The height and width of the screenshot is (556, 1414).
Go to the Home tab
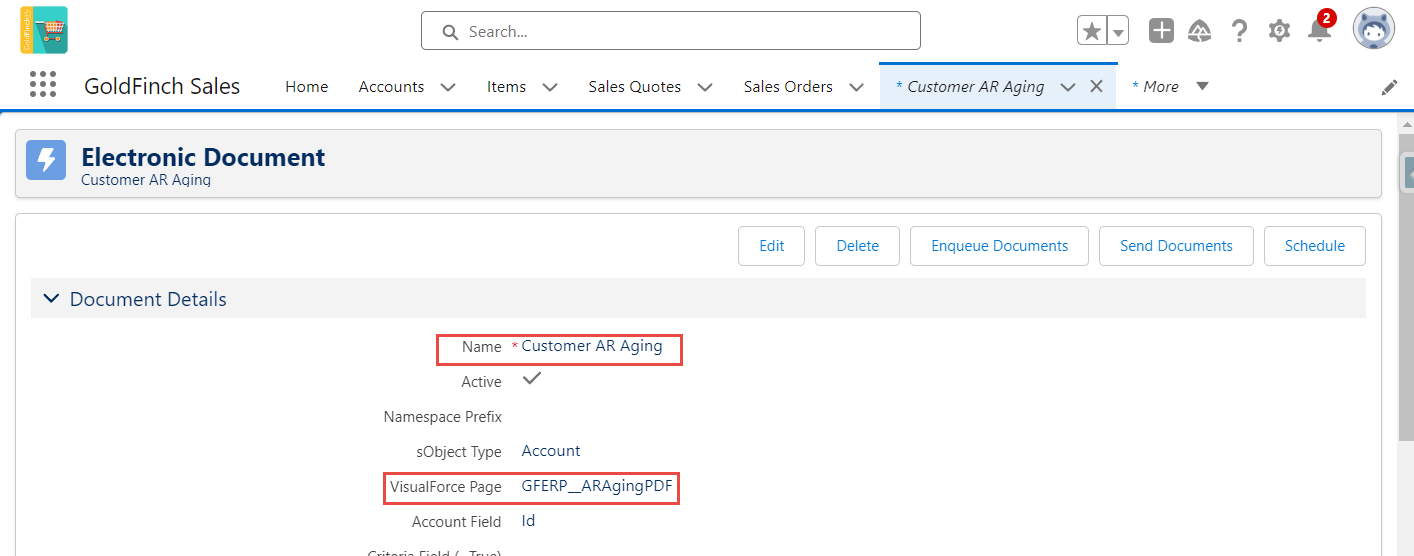[306, 87]
